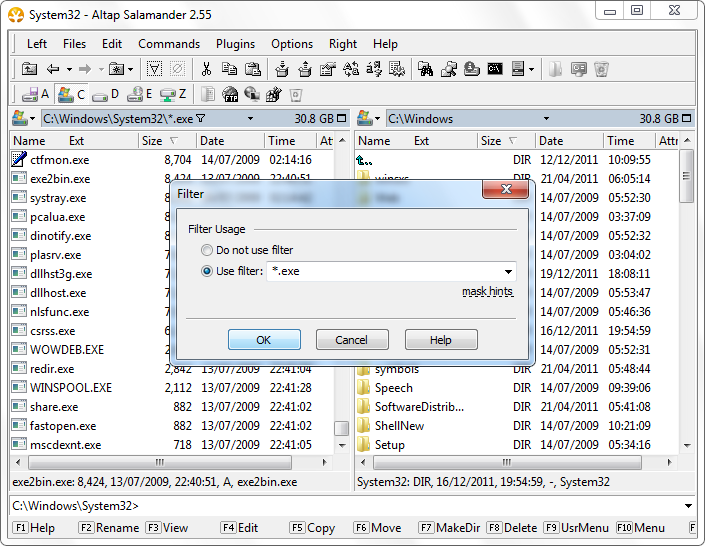Open the Files menu
Image resolution: width=705 pixels, height=546 pixels.
74,44
